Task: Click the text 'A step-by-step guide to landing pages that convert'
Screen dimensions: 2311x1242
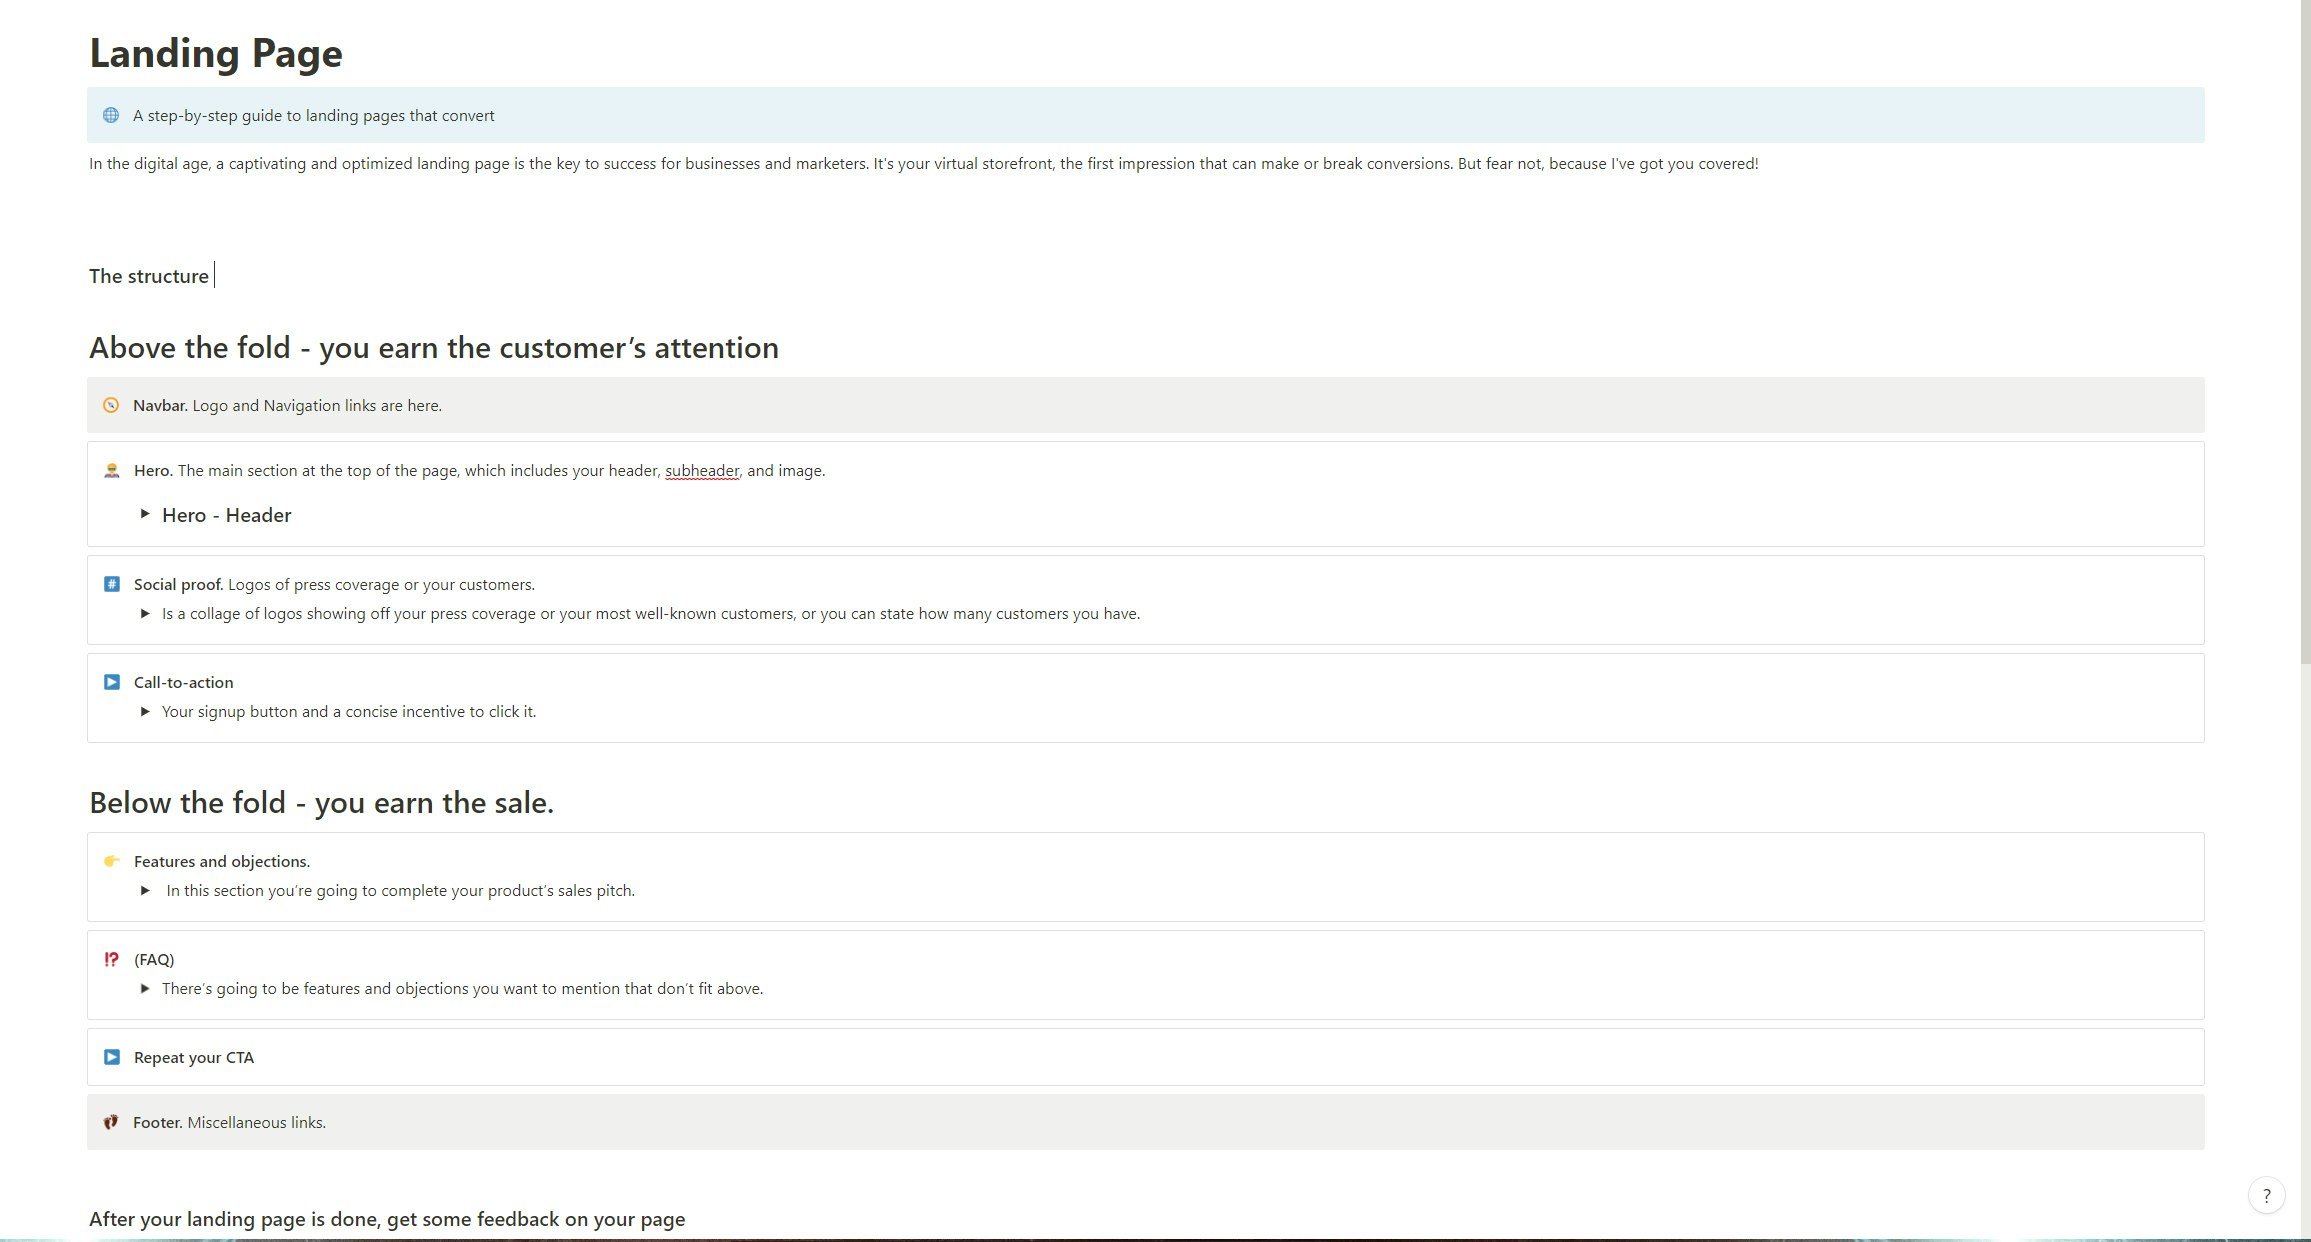Action: [x=314, y=115]
